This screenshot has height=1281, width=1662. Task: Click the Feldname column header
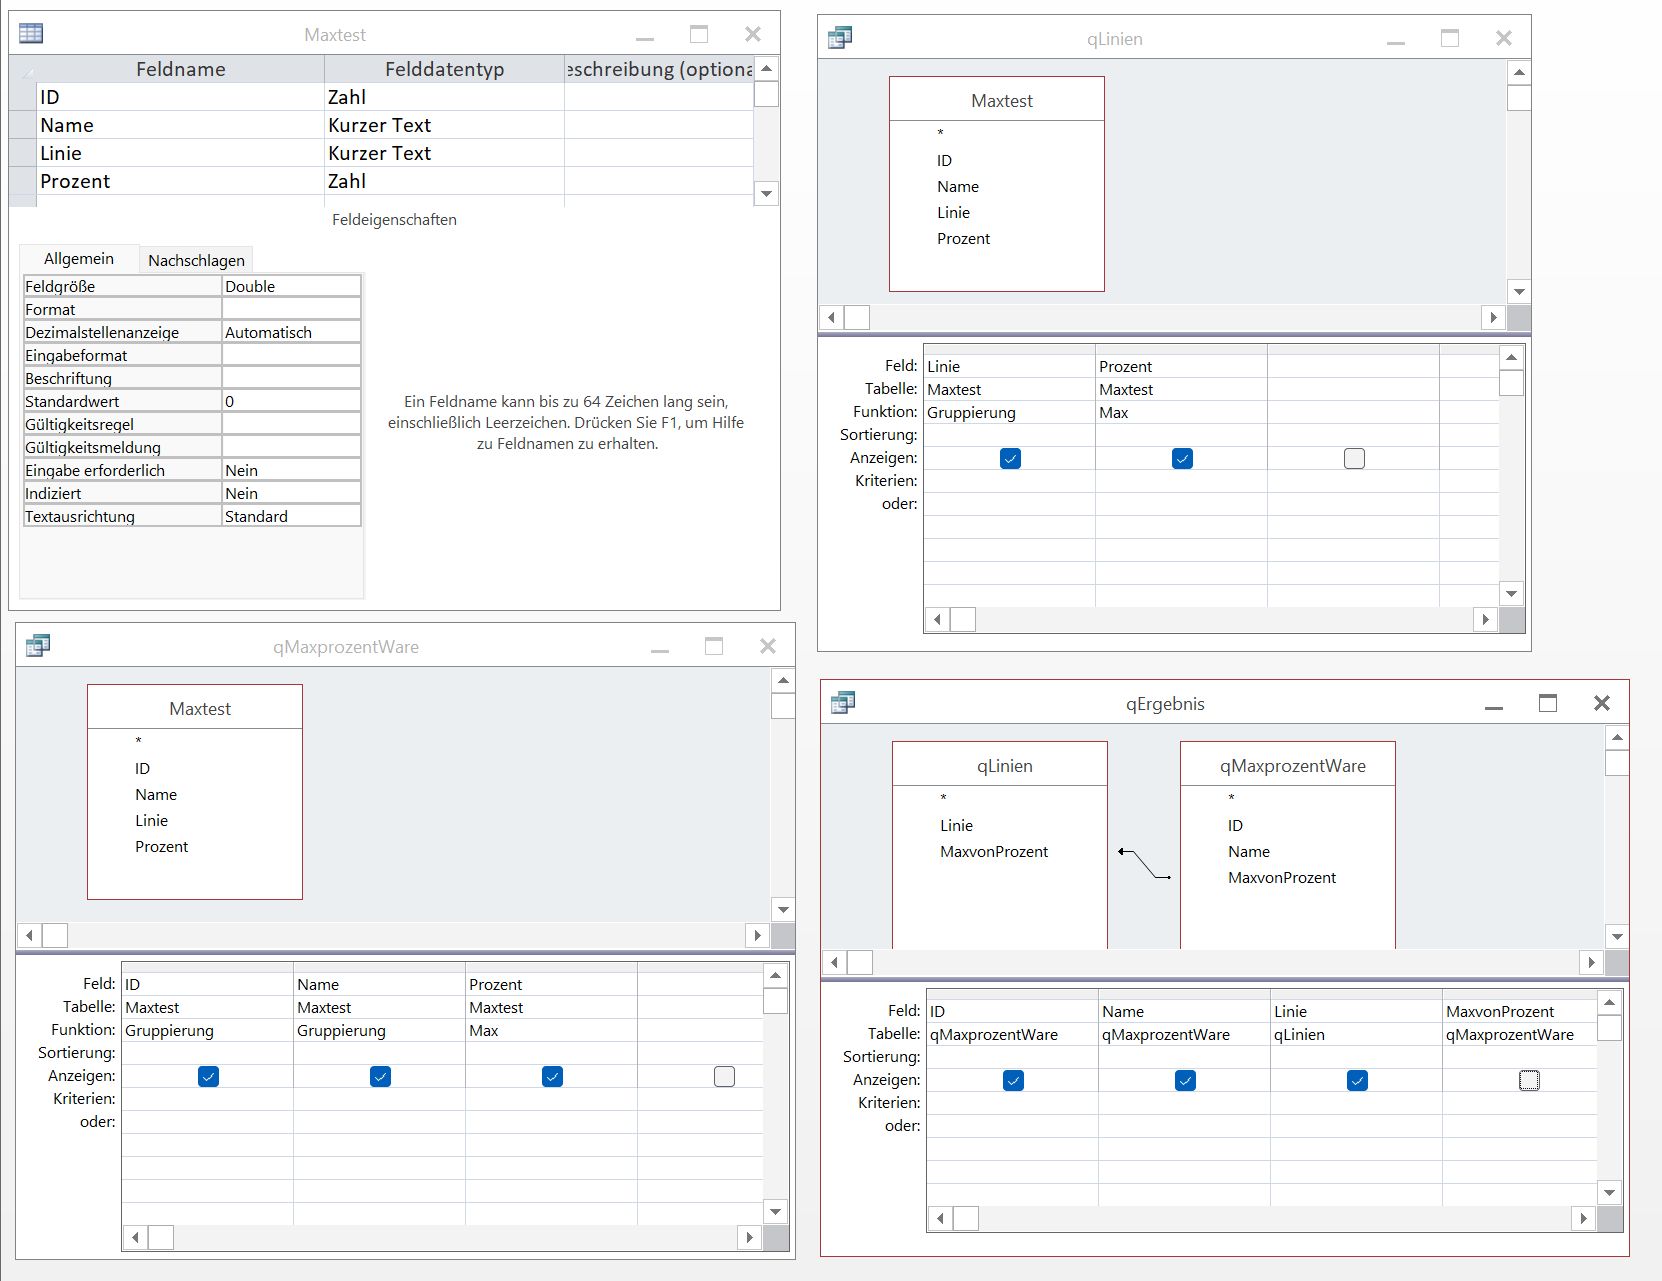click(x=180, y=69)
